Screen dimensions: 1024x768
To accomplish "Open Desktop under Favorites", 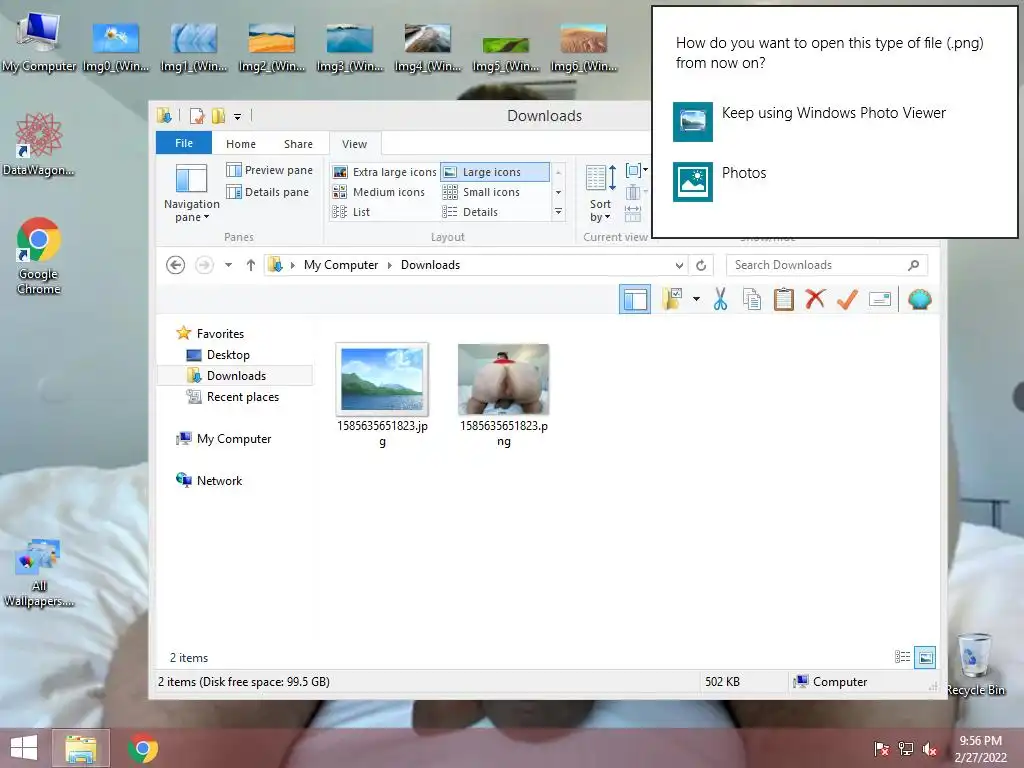I will pyautogui.click(x=218, y=355).
